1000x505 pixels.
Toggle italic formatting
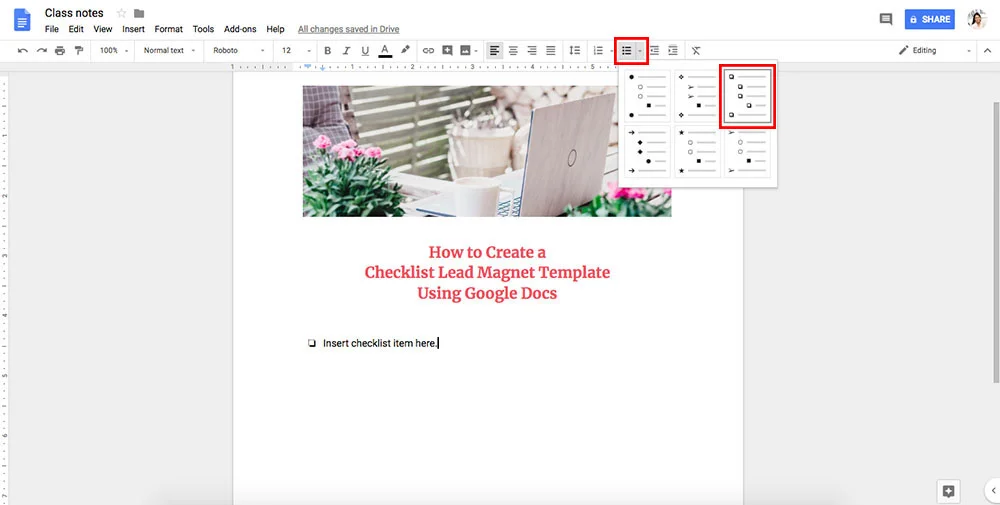pyautogui.click(x=346, y=50)
